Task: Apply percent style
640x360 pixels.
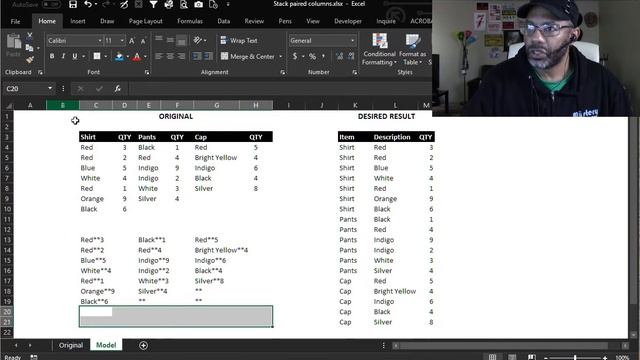Action: click(x=312, y=56)
